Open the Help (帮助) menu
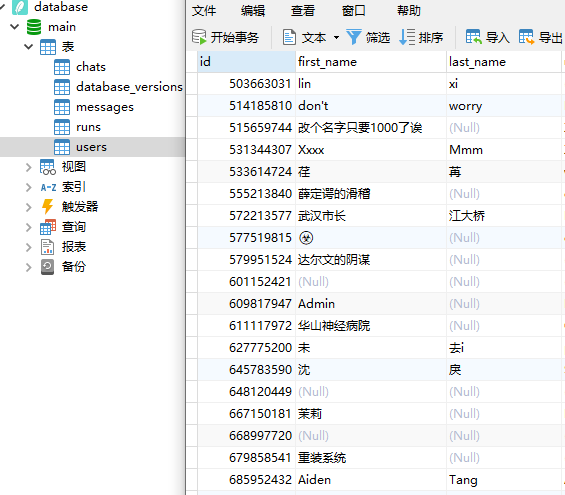The image size is (565, 495). tap(409, 11)
